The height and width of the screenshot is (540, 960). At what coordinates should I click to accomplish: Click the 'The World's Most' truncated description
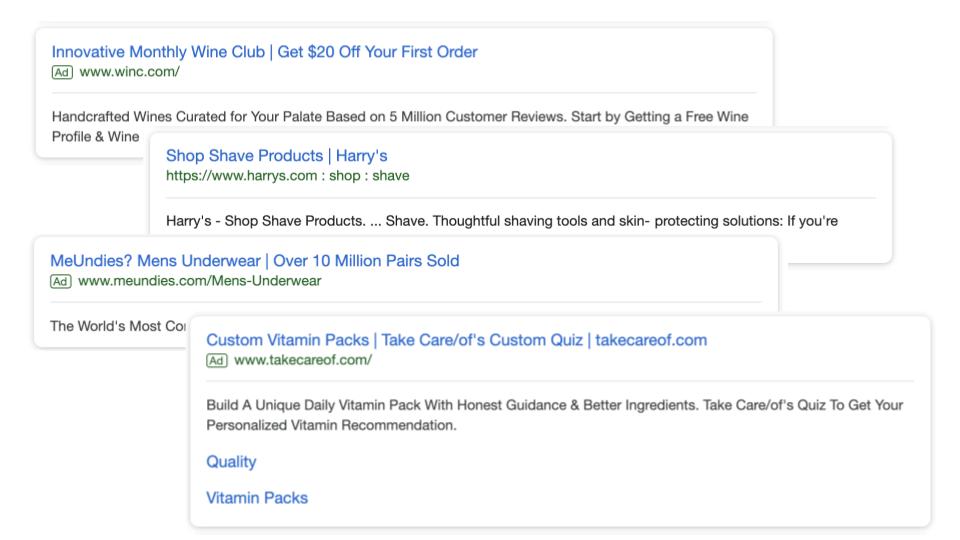[108, 326]
